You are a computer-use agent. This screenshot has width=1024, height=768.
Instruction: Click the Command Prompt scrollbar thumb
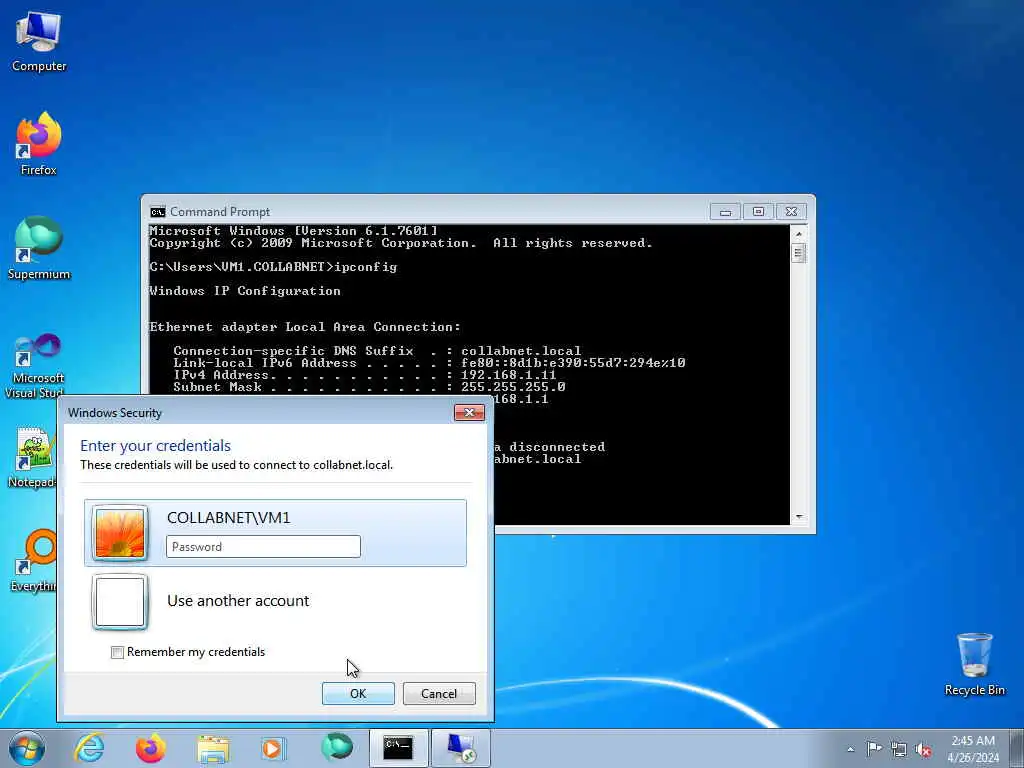(x=799, y=253)
